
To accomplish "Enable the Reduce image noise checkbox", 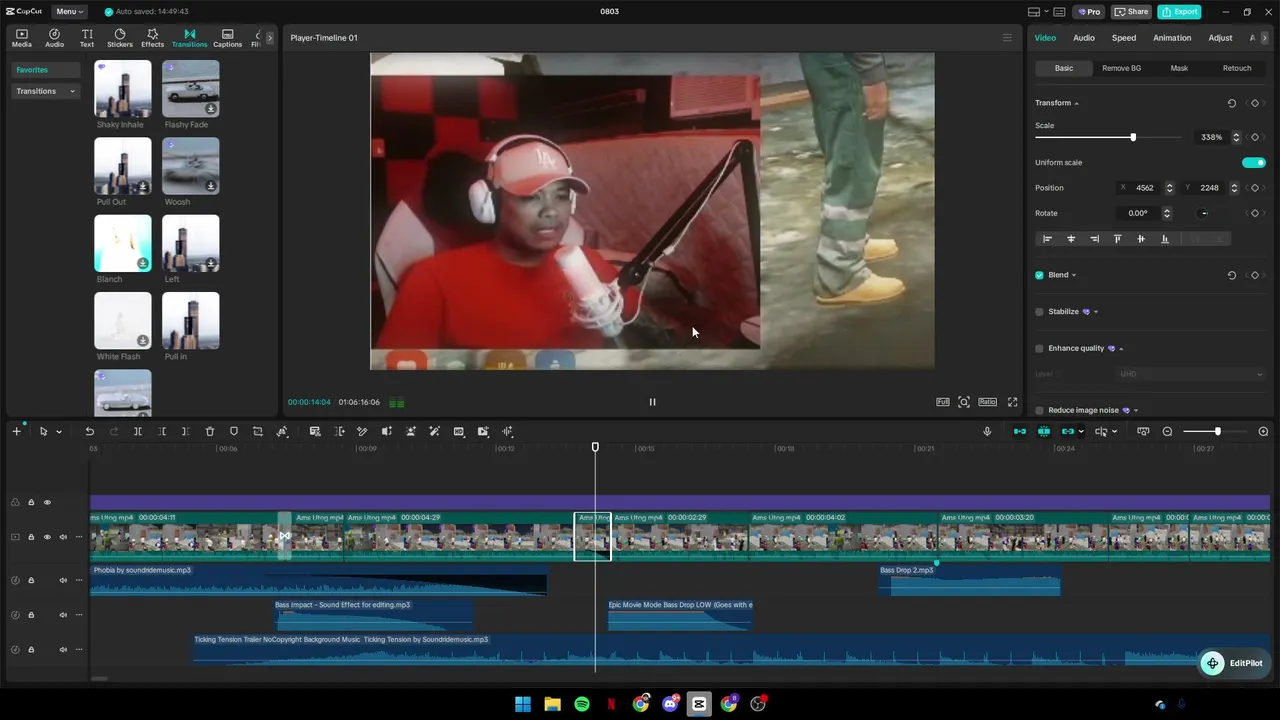I will [1039, 410].
